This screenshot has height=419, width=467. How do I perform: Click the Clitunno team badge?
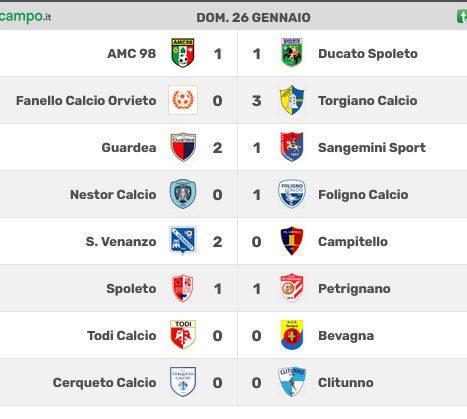click(292, 382)
